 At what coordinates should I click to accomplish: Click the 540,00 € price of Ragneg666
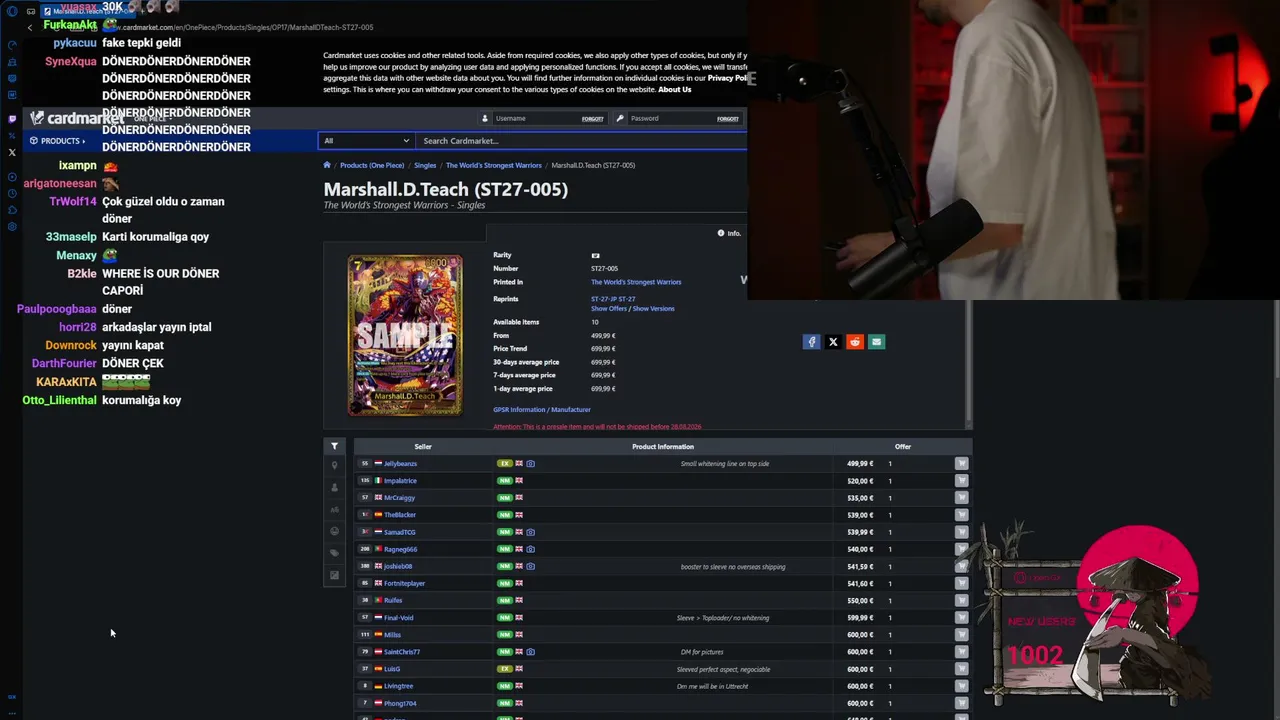860,549
